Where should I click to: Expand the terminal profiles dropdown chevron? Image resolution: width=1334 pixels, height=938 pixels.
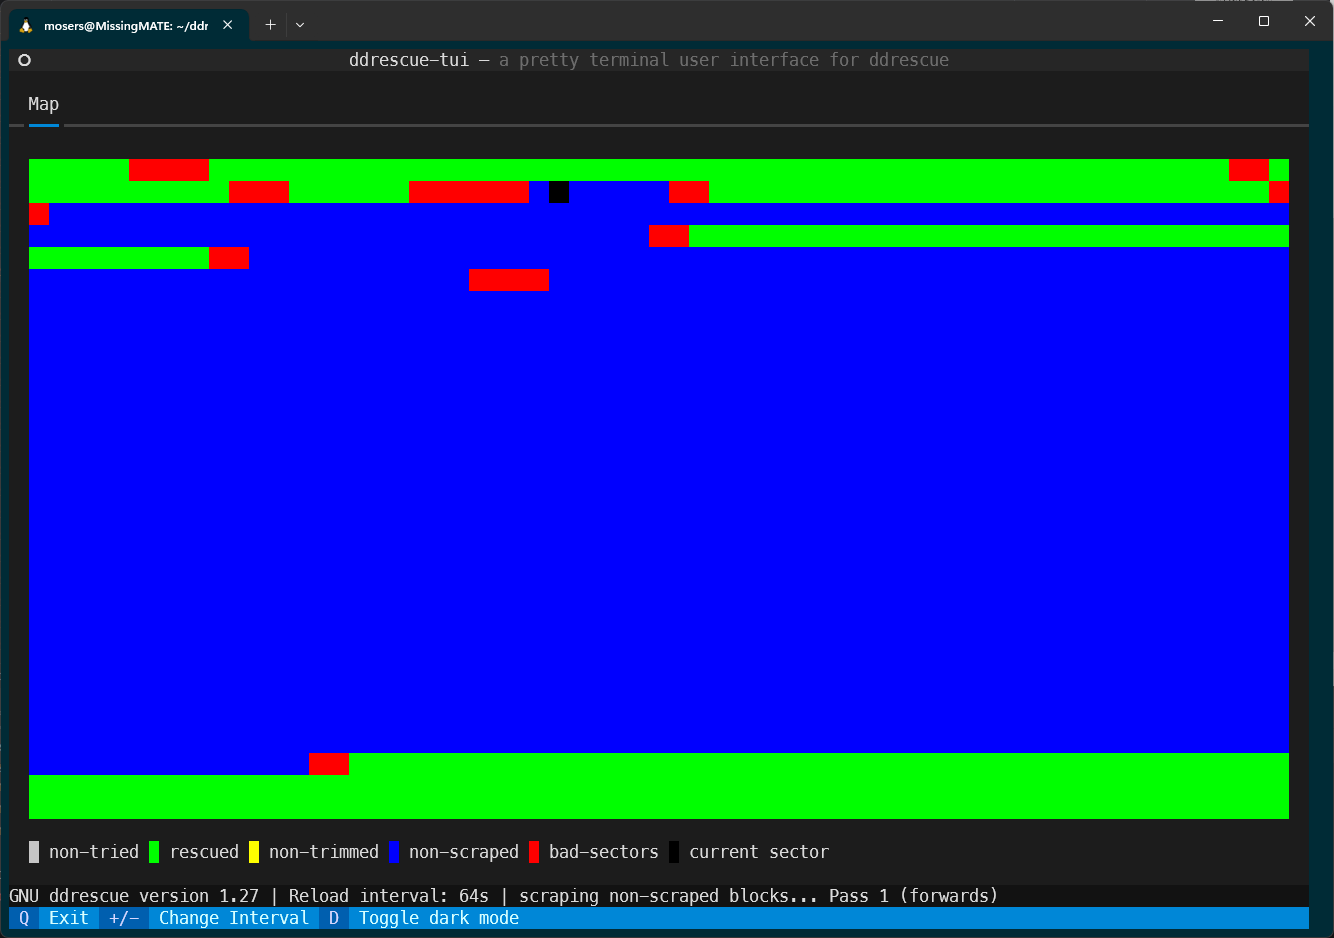[x=300, y=25]
